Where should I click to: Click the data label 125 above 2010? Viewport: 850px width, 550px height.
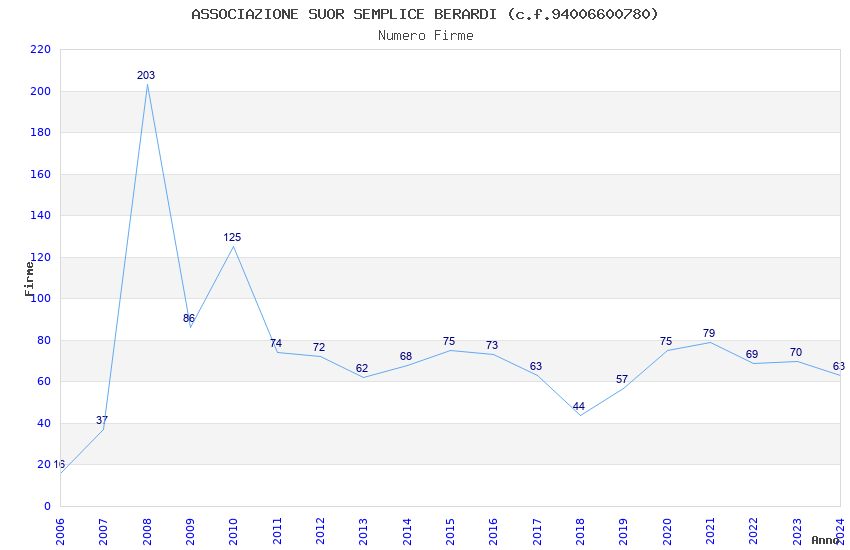click(x=232, y=237)
